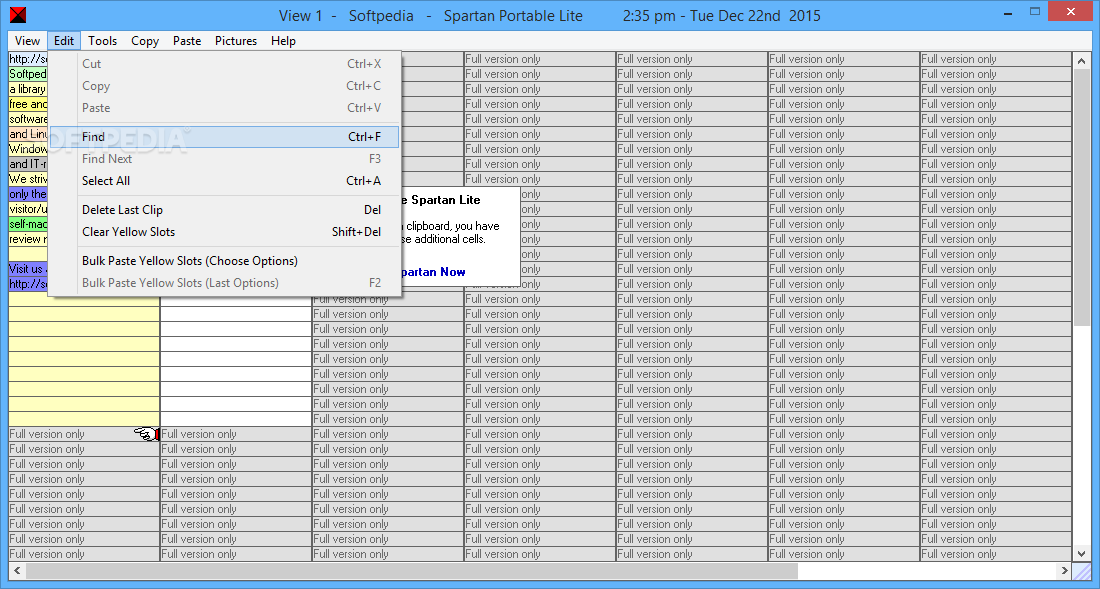The height and width of the screenshot is (589, 1100).
Task: Select the 'We striv' yellow clip cell
Action: pyautogui.click(x=28, y=179)
